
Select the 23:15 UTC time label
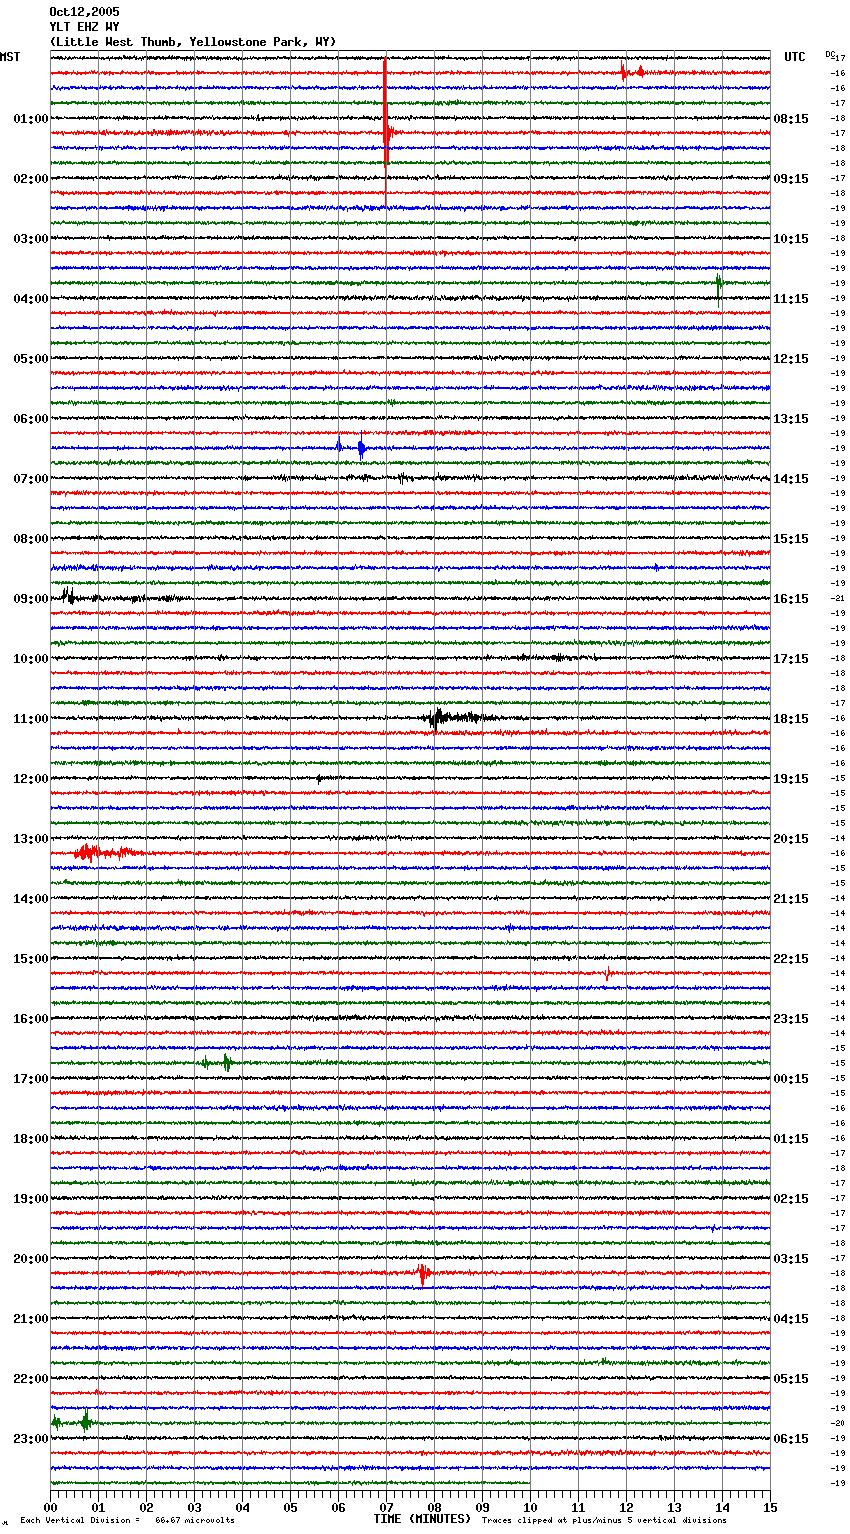pos(791,1019)
